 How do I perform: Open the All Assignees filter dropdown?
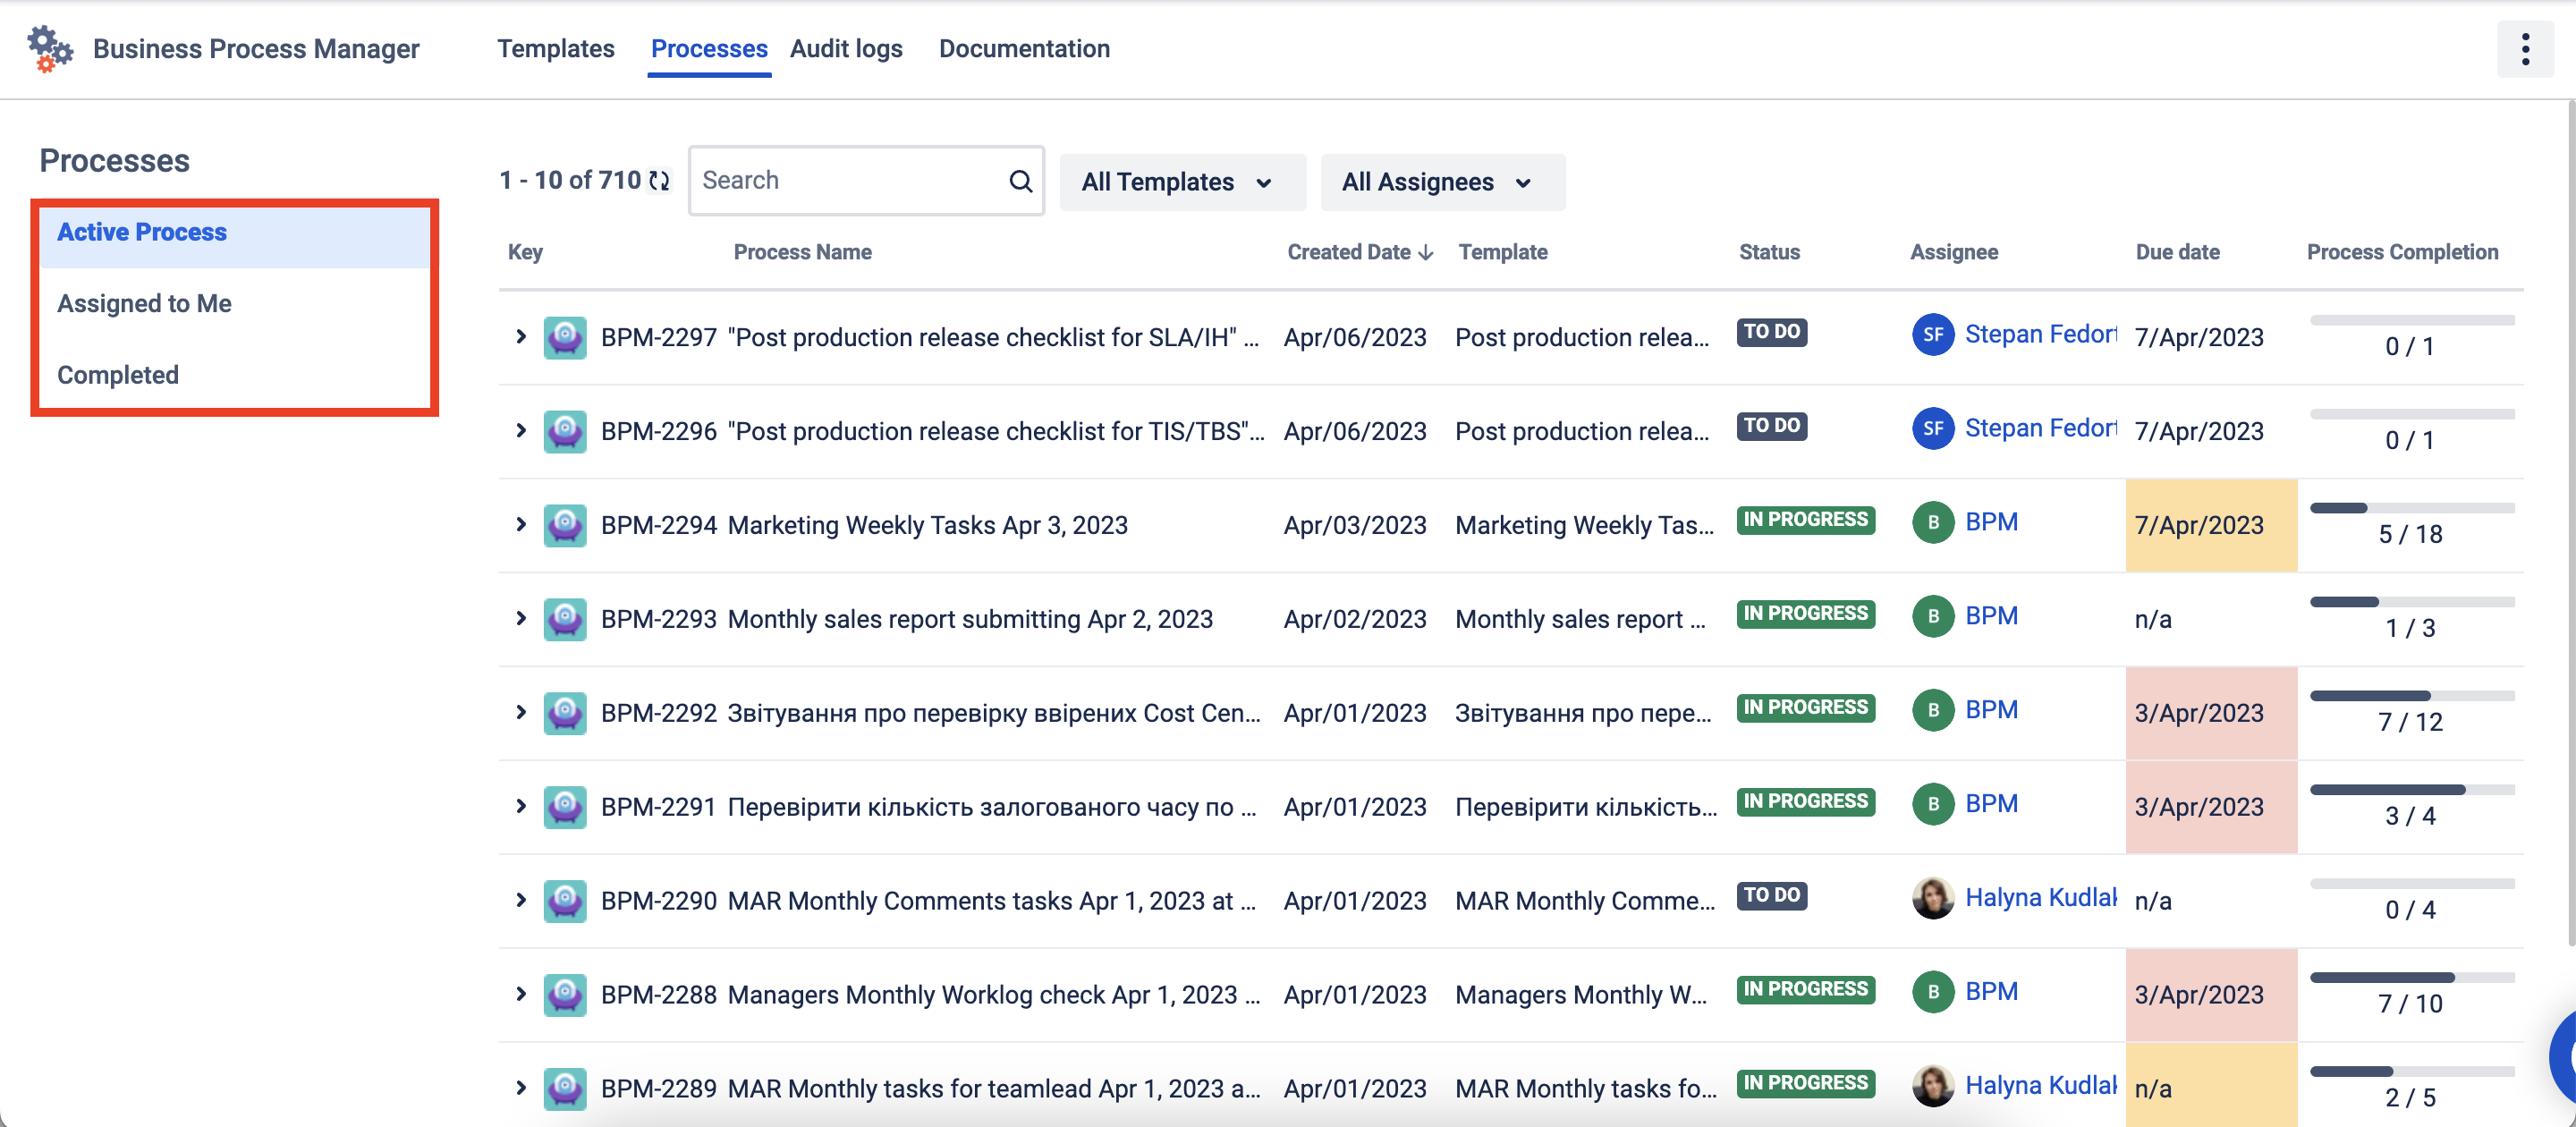pos(1441,182)
